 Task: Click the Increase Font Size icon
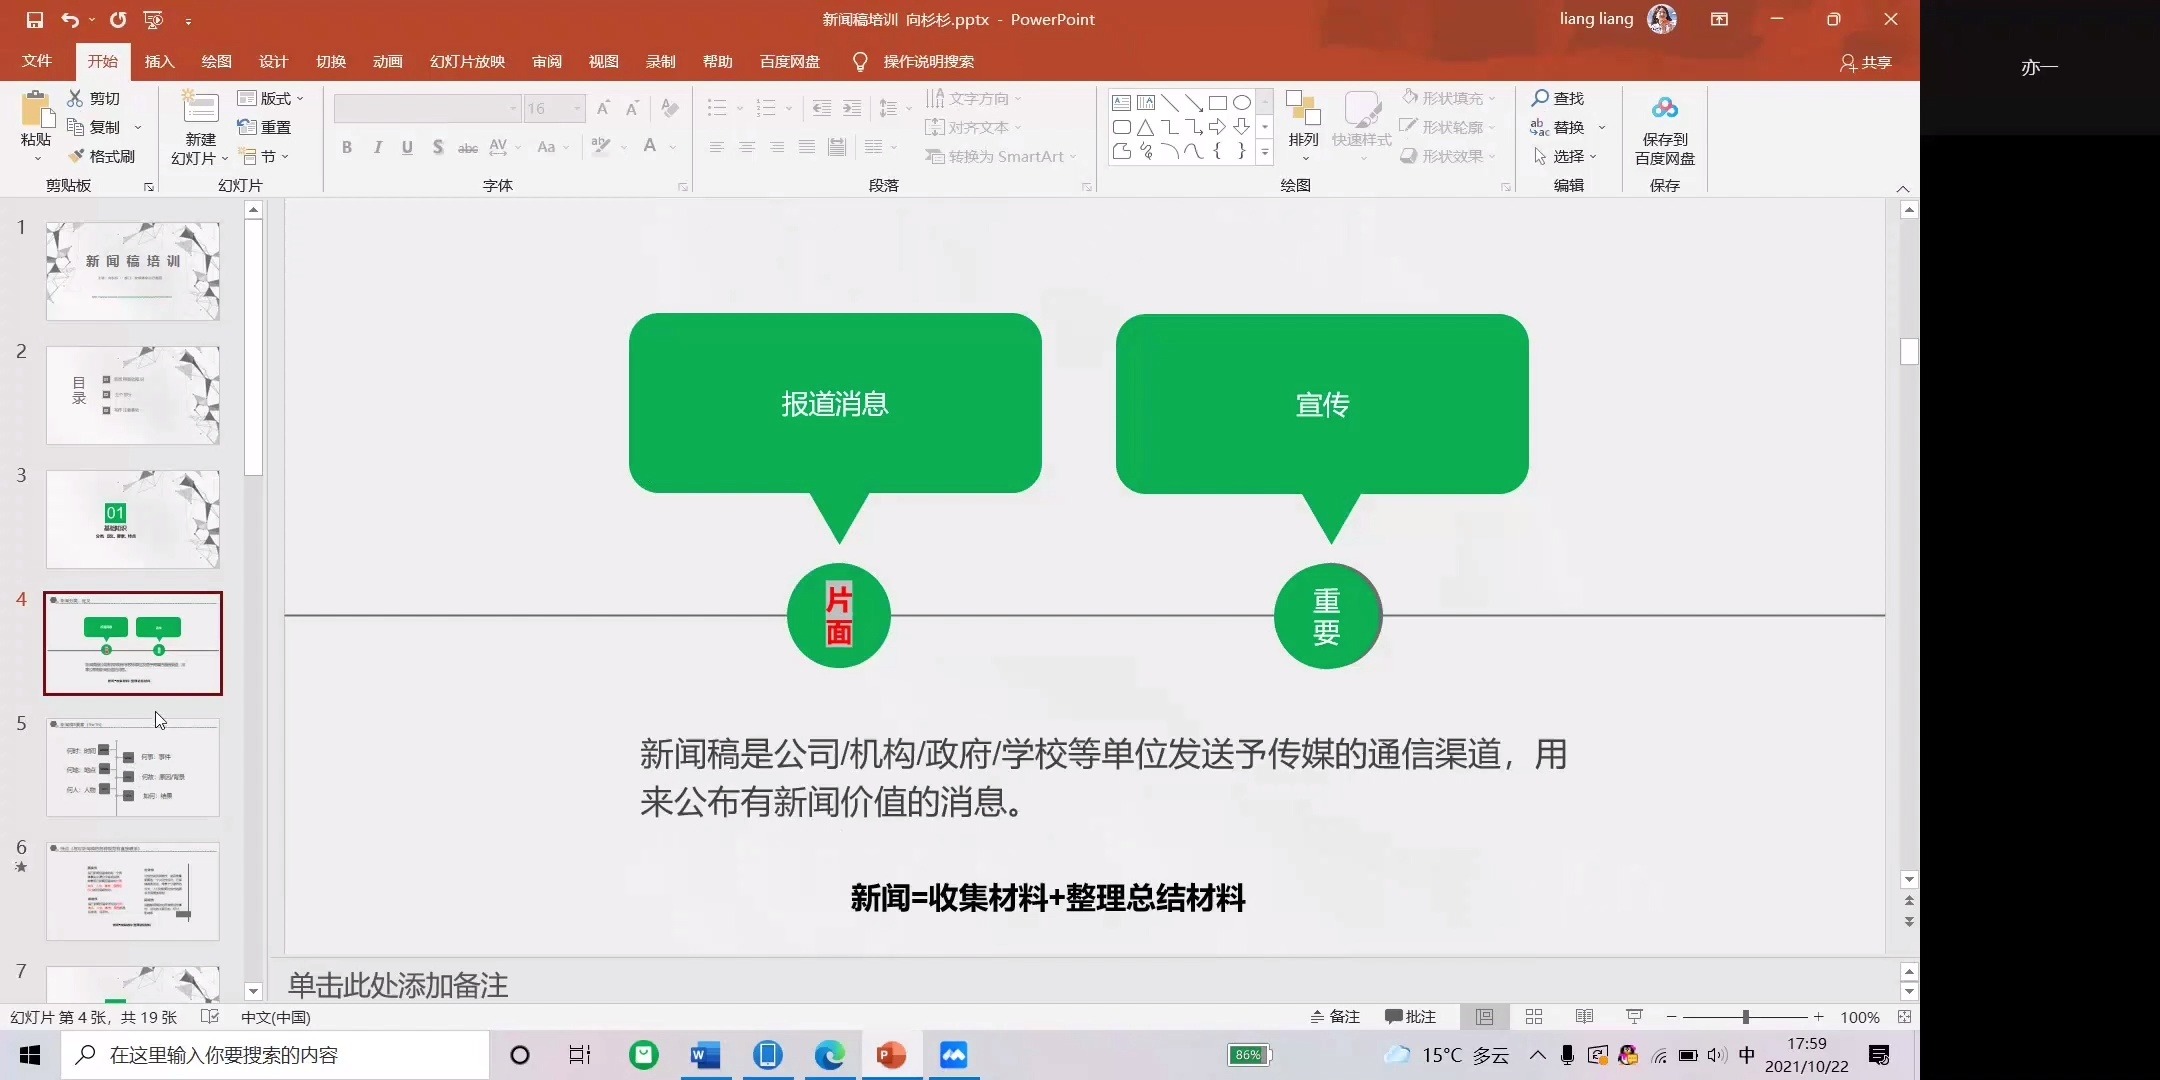(x=603, y=108)
